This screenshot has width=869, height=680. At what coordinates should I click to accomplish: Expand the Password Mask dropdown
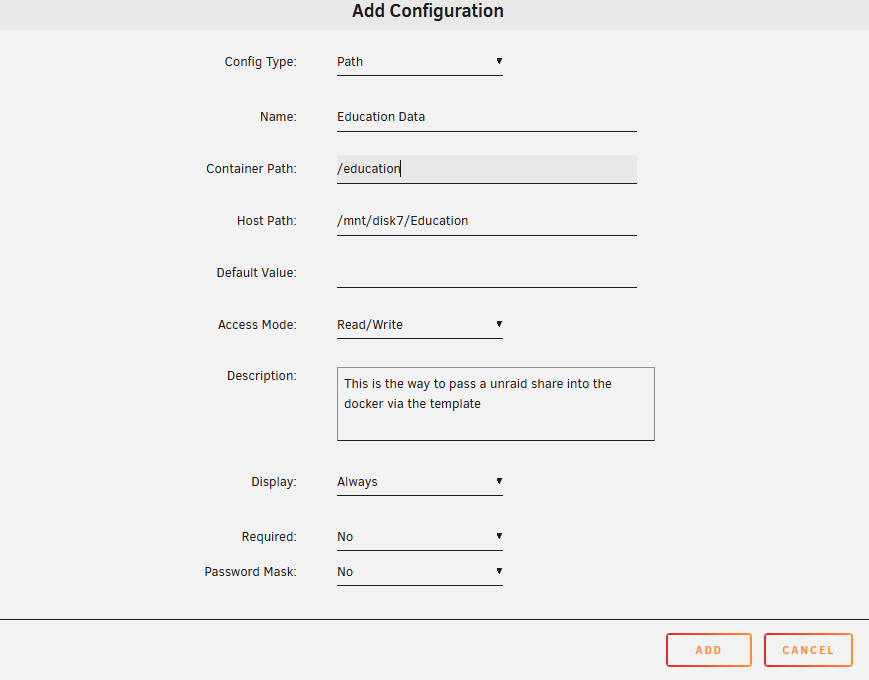(420, 572)
